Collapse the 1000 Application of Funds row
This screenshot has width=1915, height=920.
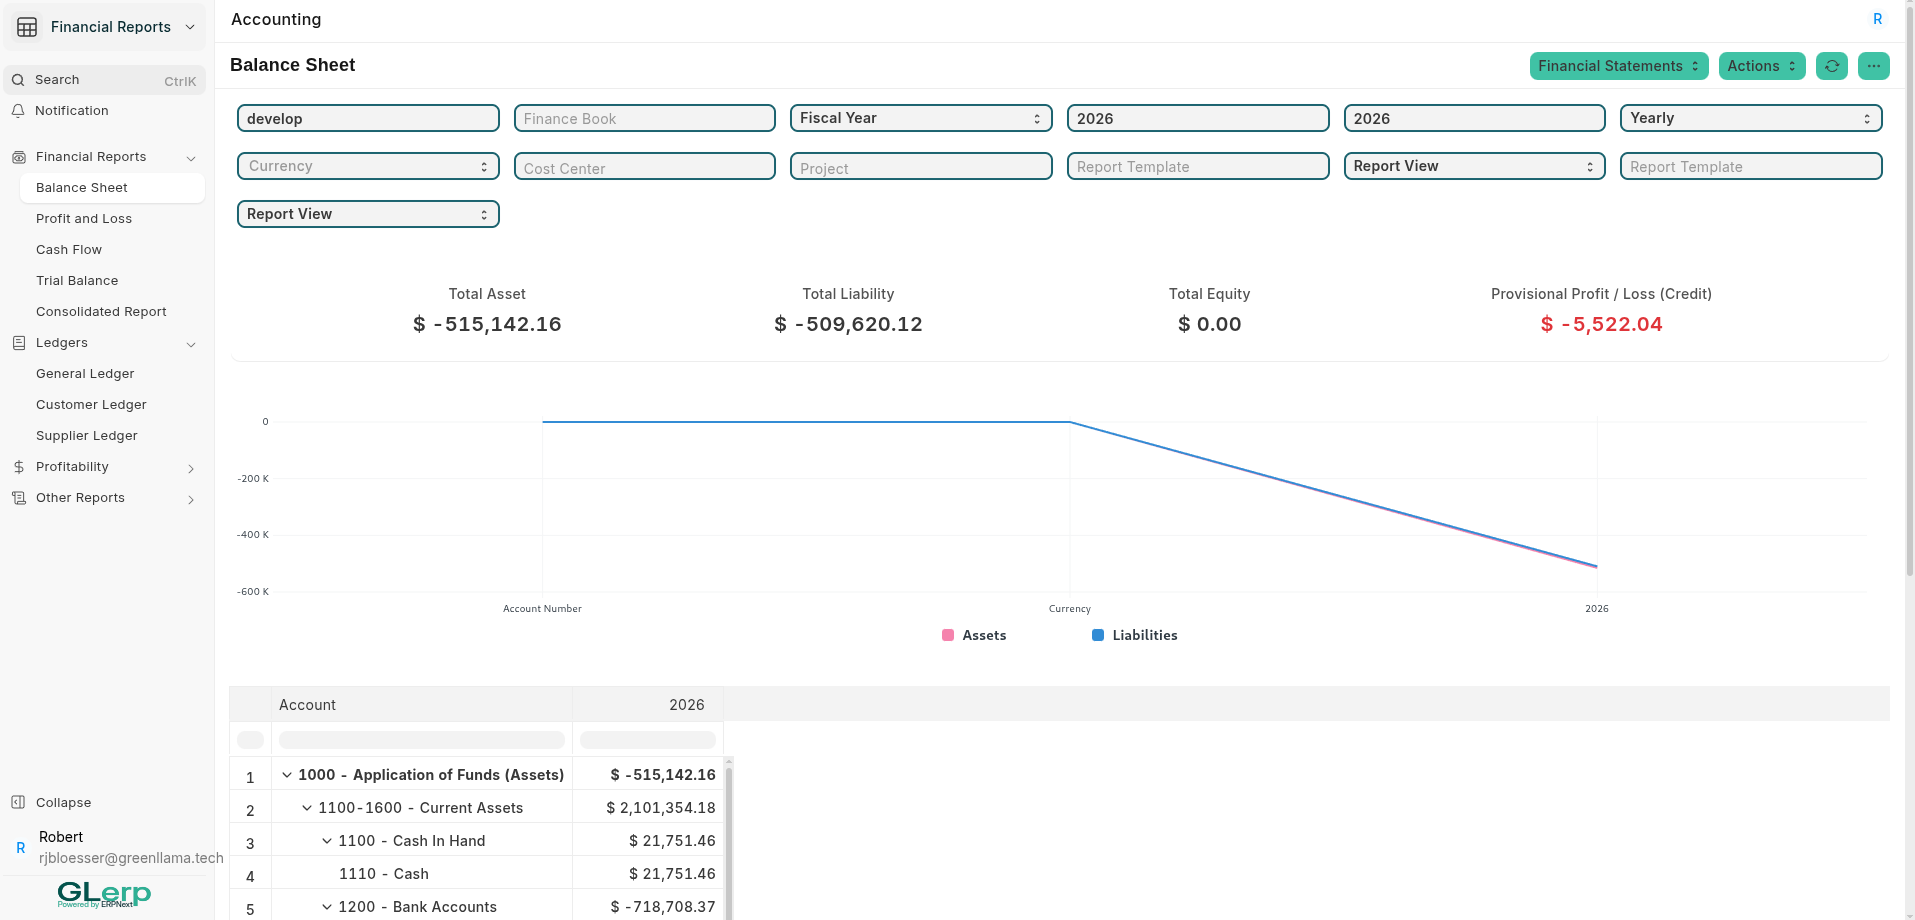point(287,774)
